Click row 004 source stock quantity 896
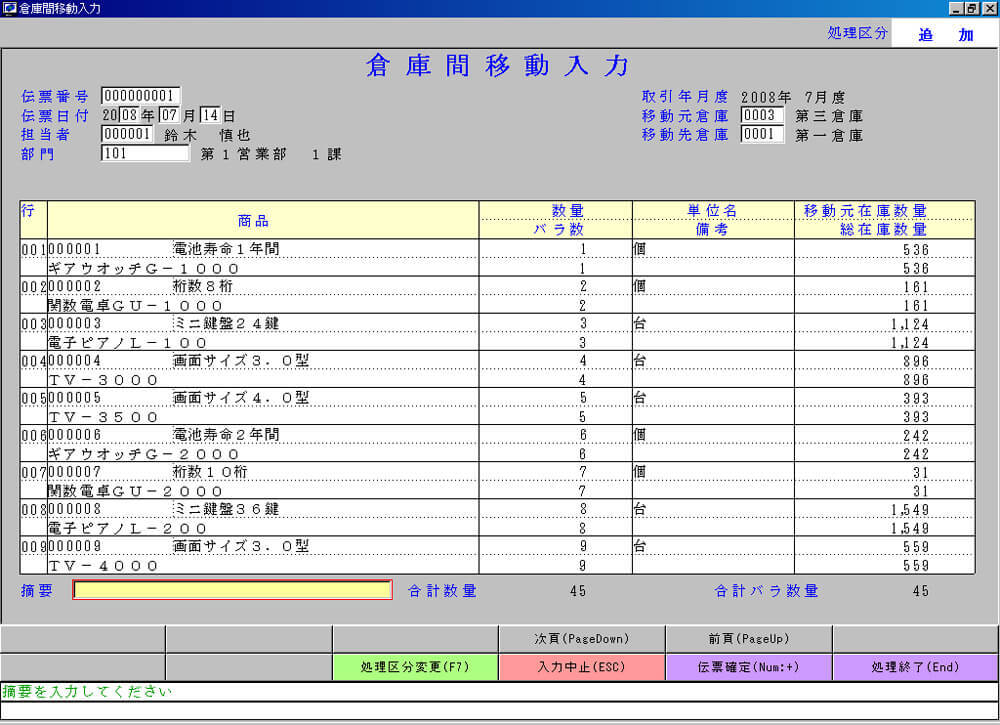 point(916,361)
